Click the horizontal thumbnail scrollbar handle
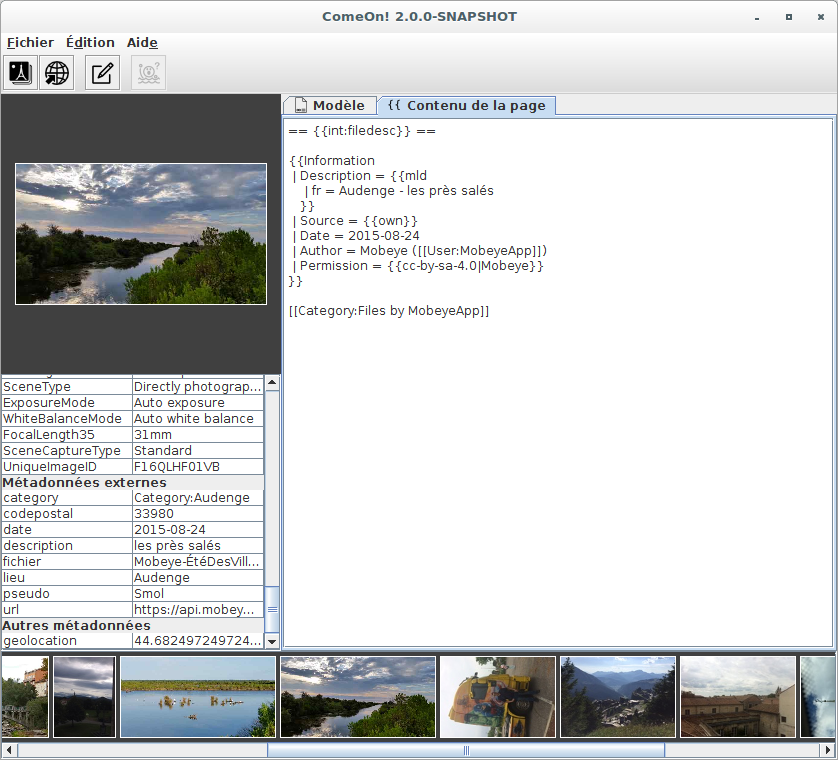This screenshot has width=838, height=760. pos(466,750)
